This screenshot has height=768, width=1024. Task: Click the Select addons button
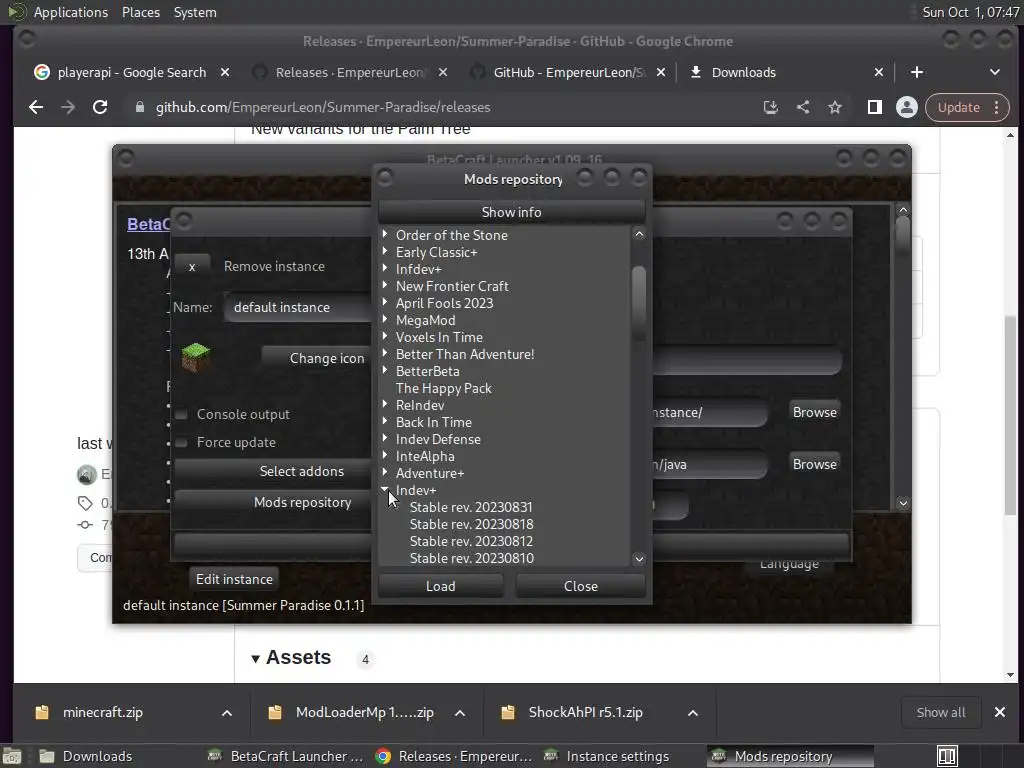[x=272, y=471]
